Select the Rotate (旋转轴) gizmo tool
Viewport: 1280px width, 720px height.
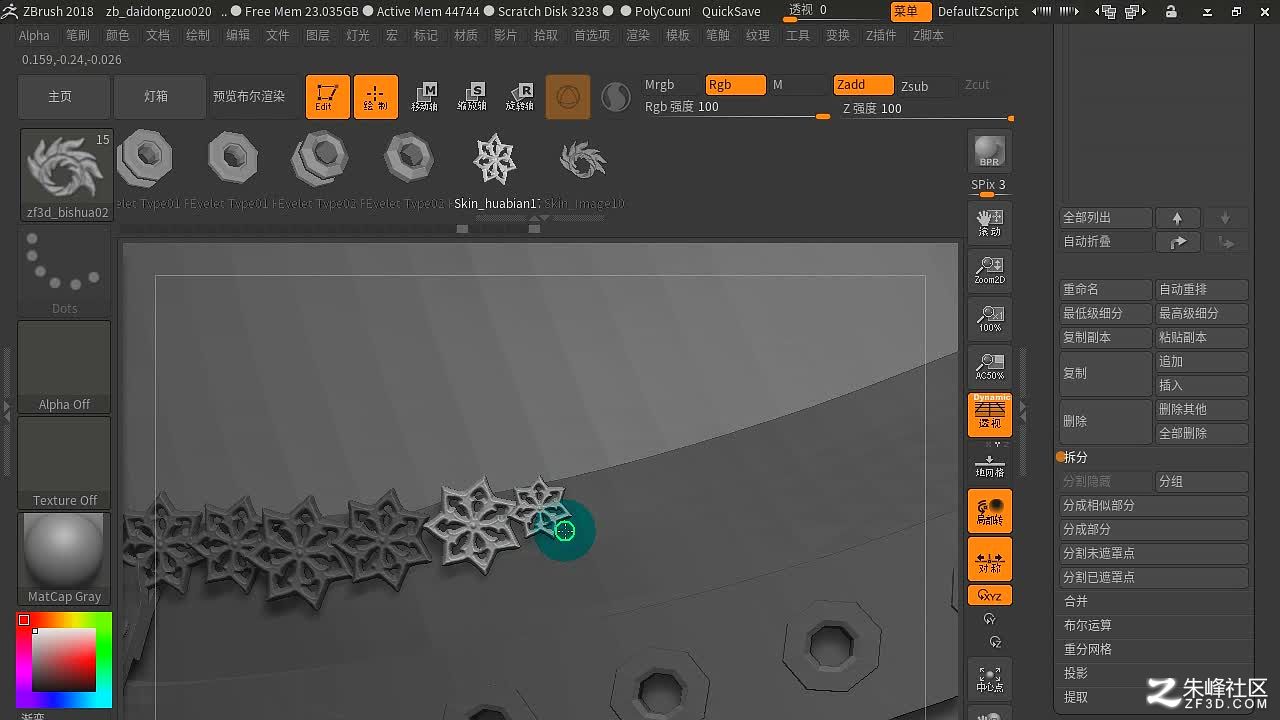[520, 97]
